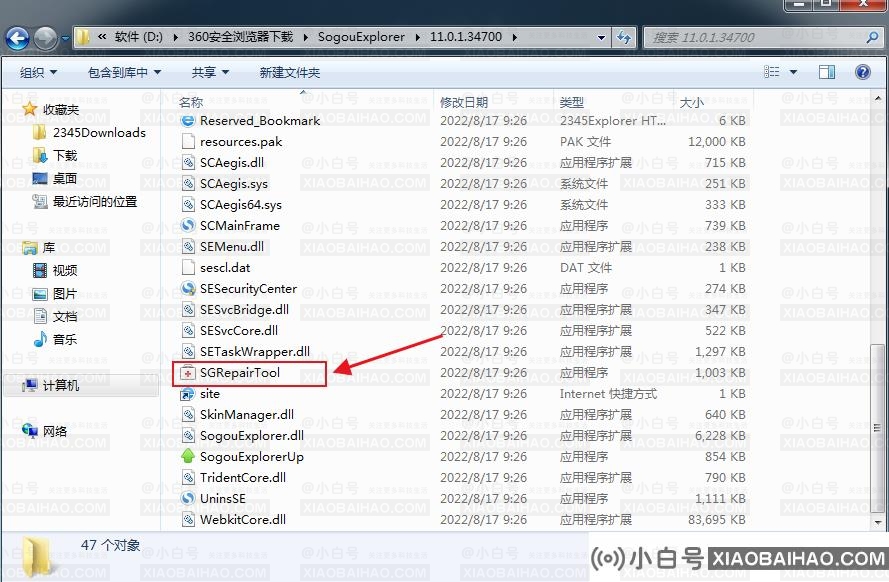Select the SETaskWrapper.dll file icon
889x582 pixels.
tap(188, 351)
